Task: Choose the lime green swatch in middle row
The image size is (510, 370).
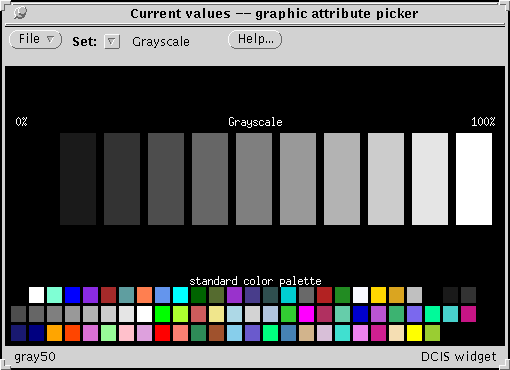Action: 288,314
